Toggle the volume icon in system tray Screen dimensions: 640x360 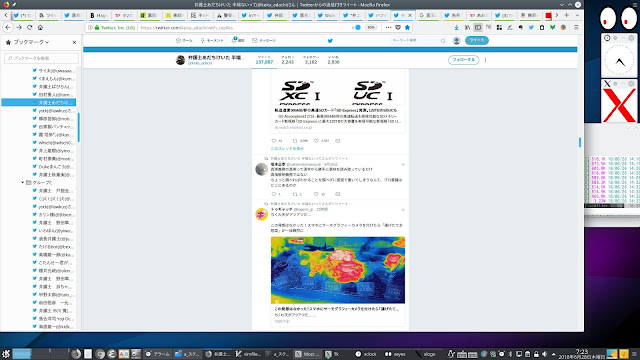pyautogui.click(x=544, y=354)
